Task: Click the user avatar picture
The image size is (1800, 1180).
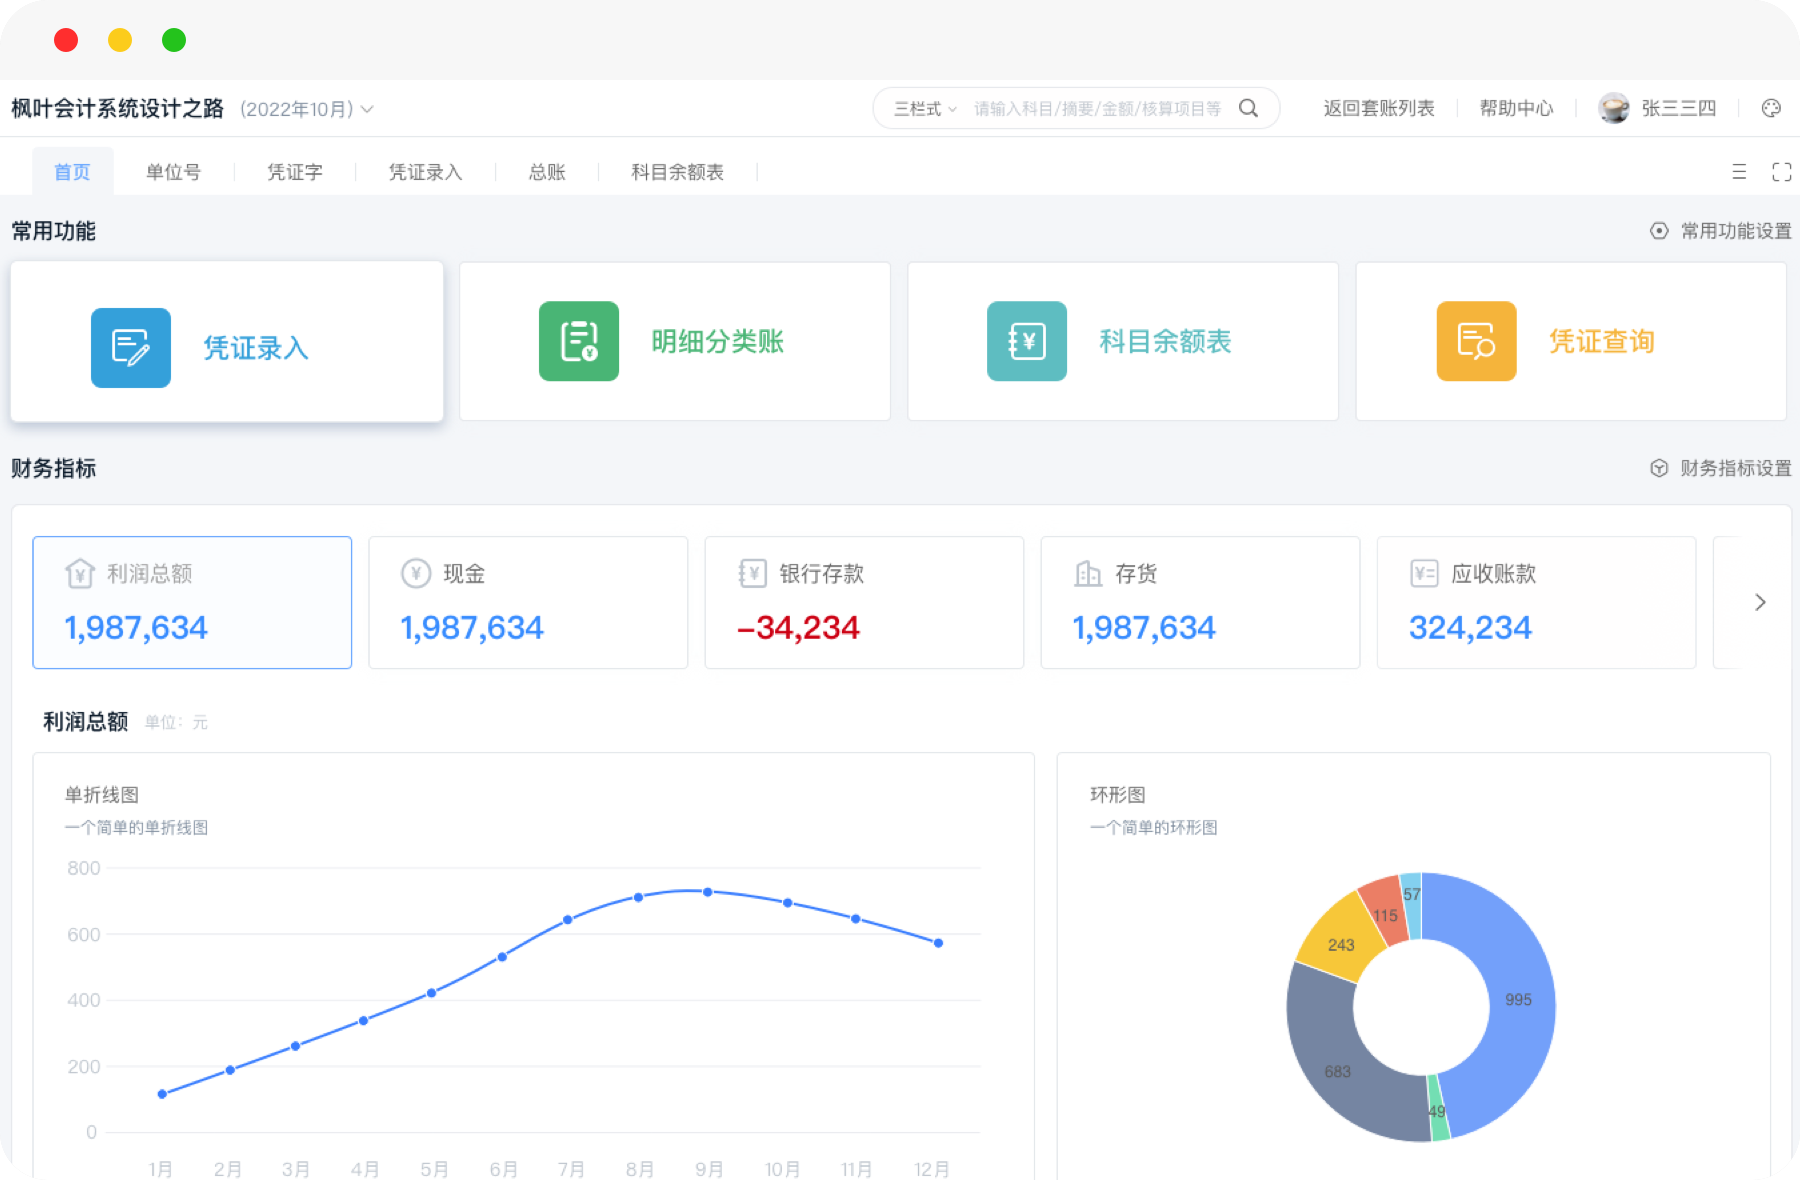Action: (x=1613, y=108)
